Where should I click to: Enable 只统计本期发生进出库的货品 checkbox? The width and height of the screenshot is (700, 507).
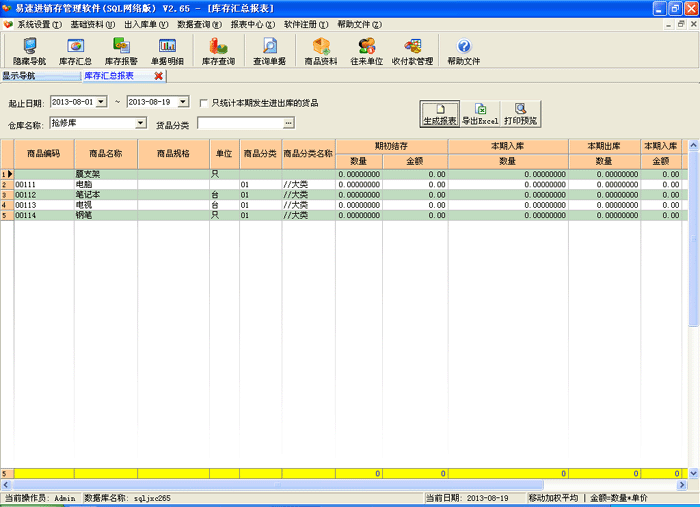click(x=204, y=102)
